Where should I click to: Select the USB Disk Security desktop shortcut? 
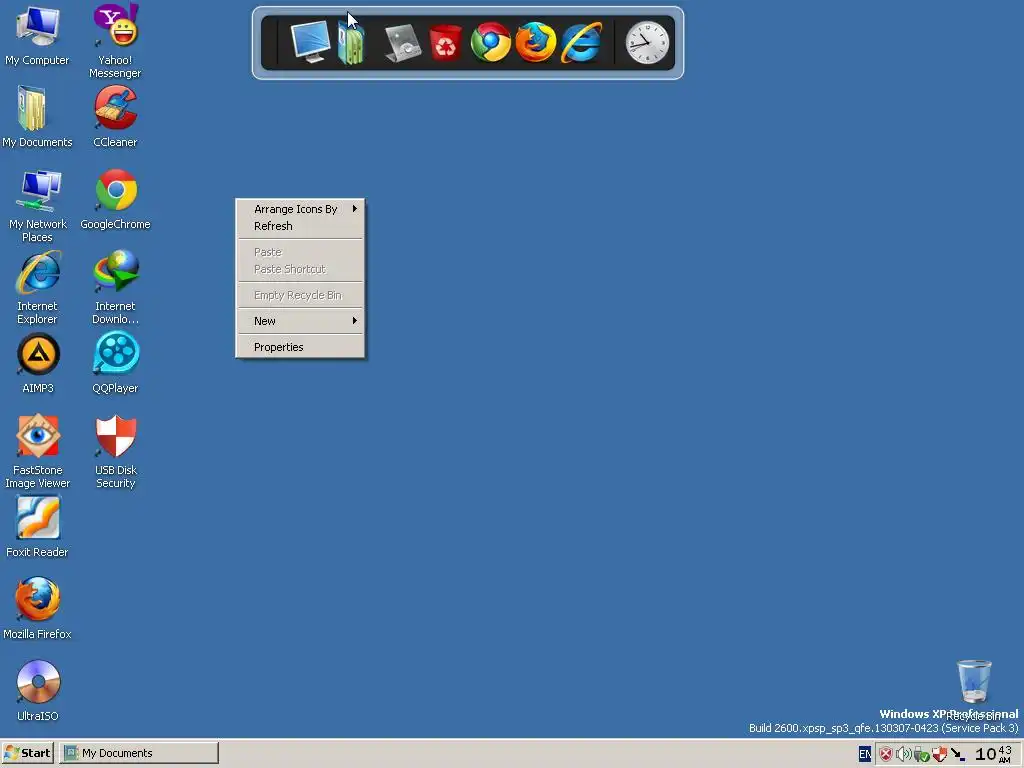115,451
